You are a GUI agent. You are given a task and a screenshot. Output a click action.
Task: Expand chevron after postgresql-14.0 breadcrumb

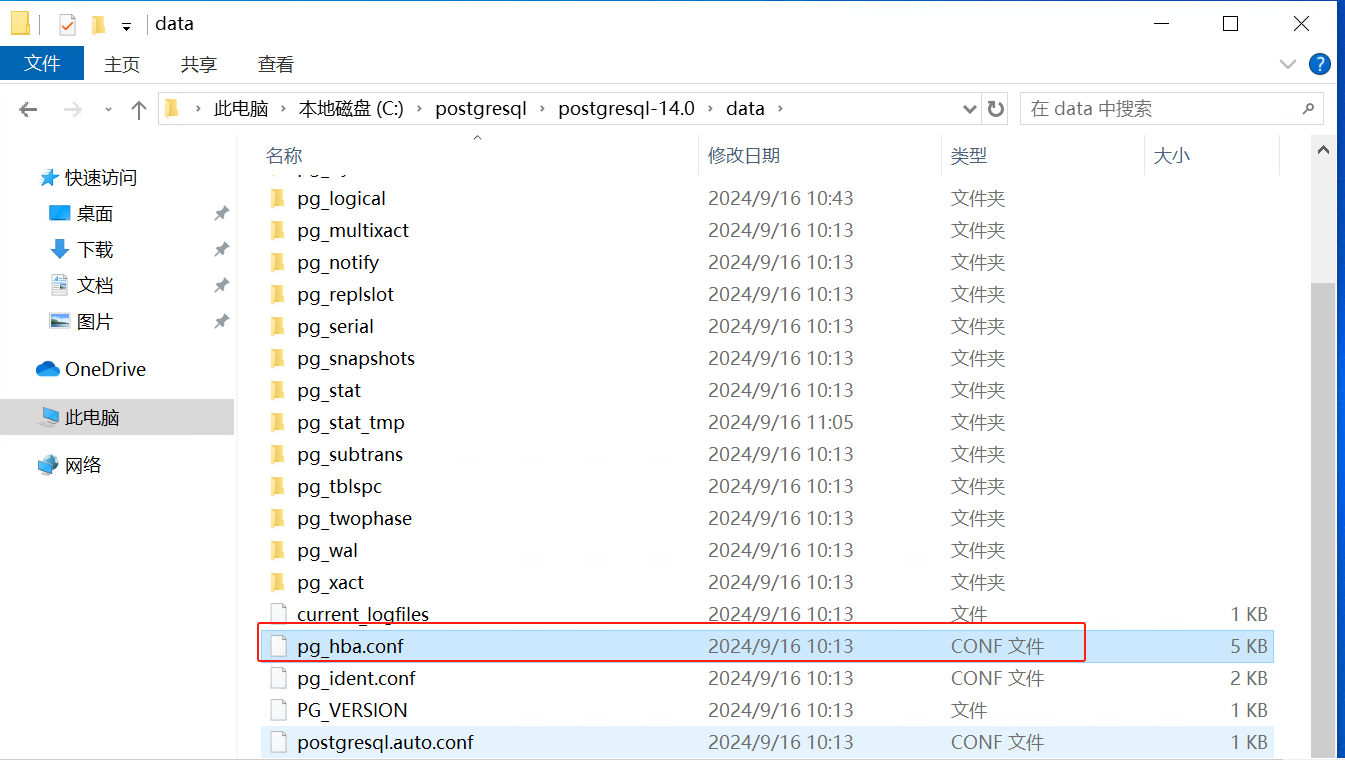(711, 109)
